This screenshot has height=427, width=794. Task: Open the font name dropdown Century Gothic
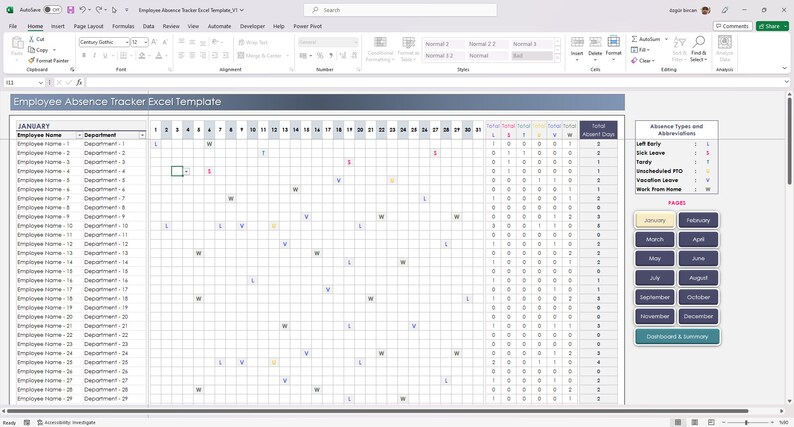coord(127,42)
